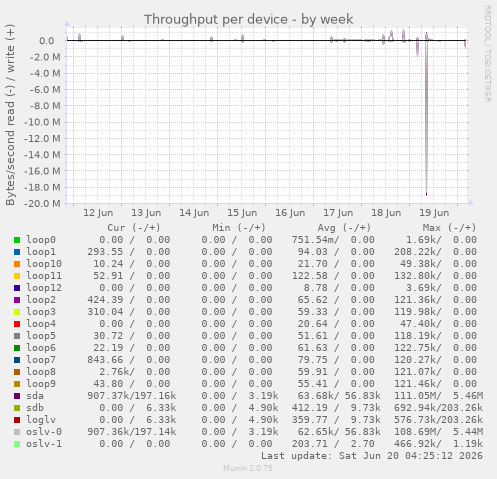This screenshot has width=497, height=479.
Task: Click the loop10 orange legend swatch
Action: [17, 264]
